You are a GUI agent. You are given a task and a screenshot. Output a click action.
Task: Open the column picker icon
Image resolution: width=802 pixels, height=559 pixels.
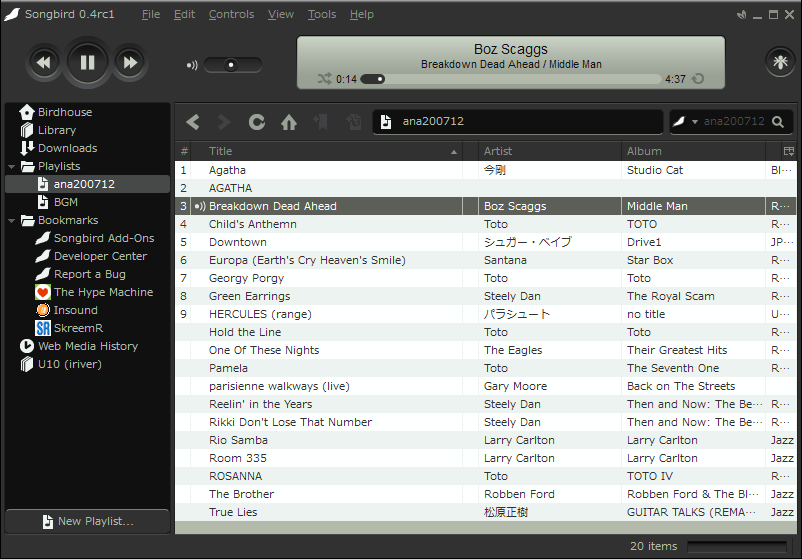click(788, 151)
